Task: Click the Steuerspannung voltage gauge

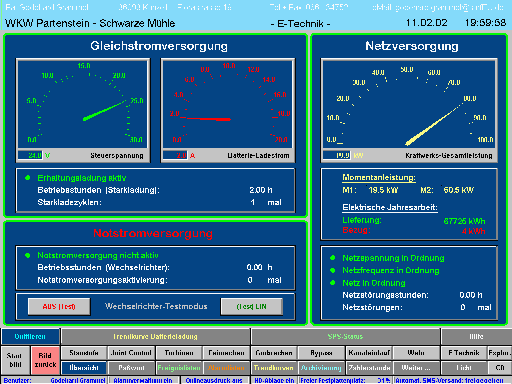Action: pyautogui.click(x=83, y=104)
